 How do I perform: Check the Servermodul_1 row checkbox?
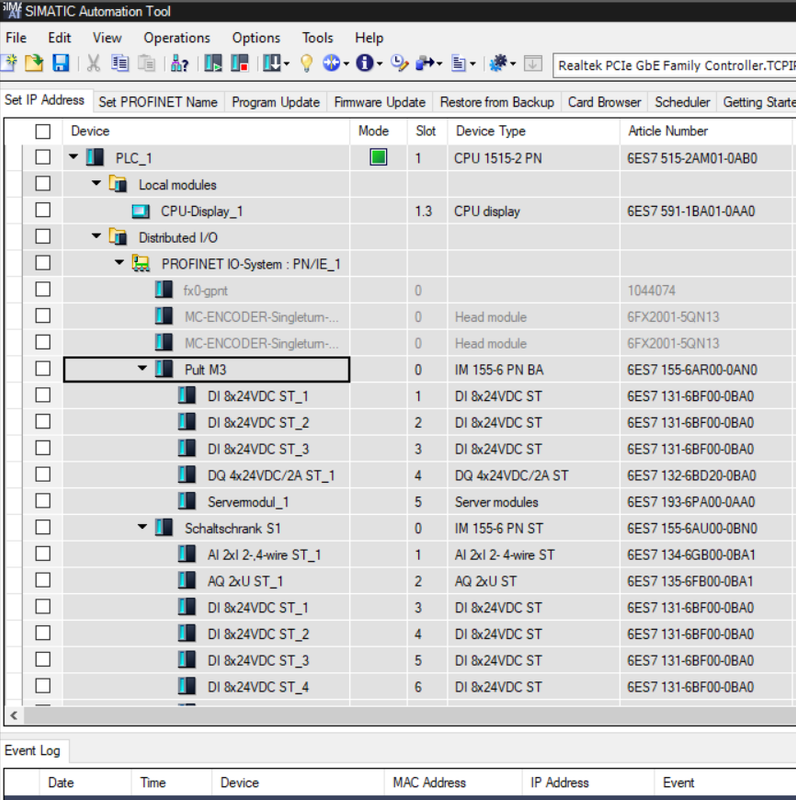tap(43, 501)
